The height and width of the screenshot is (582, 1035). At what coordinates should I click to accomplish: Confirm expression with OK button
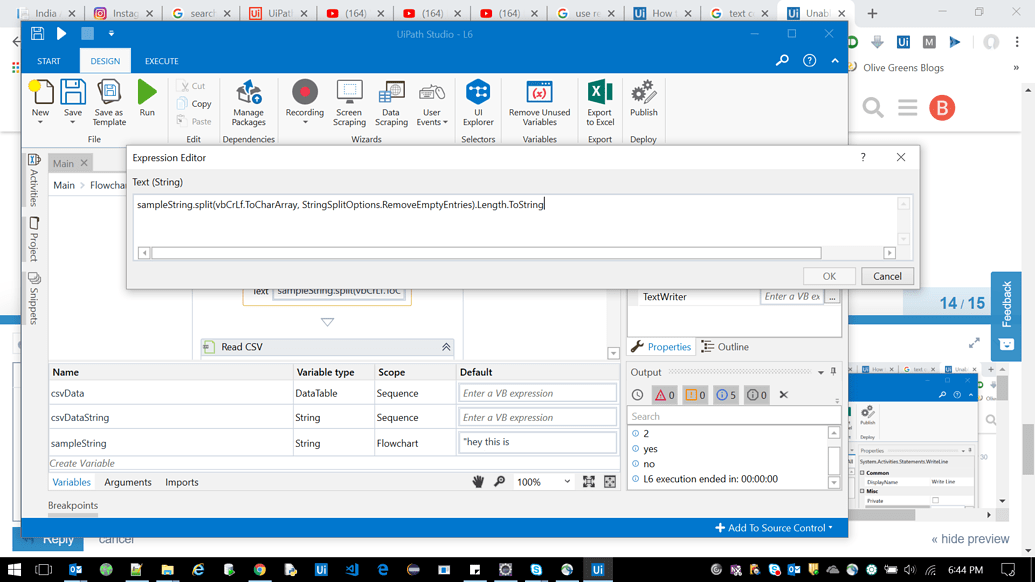pyautogui.click(x=829, y=276)
